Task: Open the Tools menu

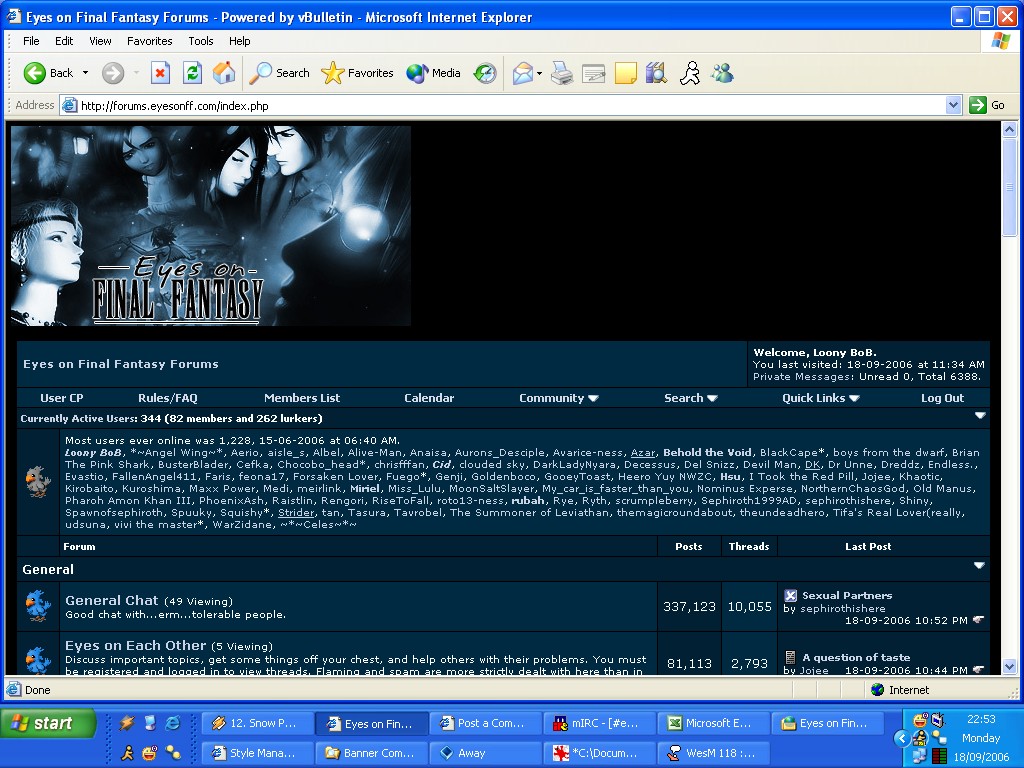Action: (x=200, y=41)
